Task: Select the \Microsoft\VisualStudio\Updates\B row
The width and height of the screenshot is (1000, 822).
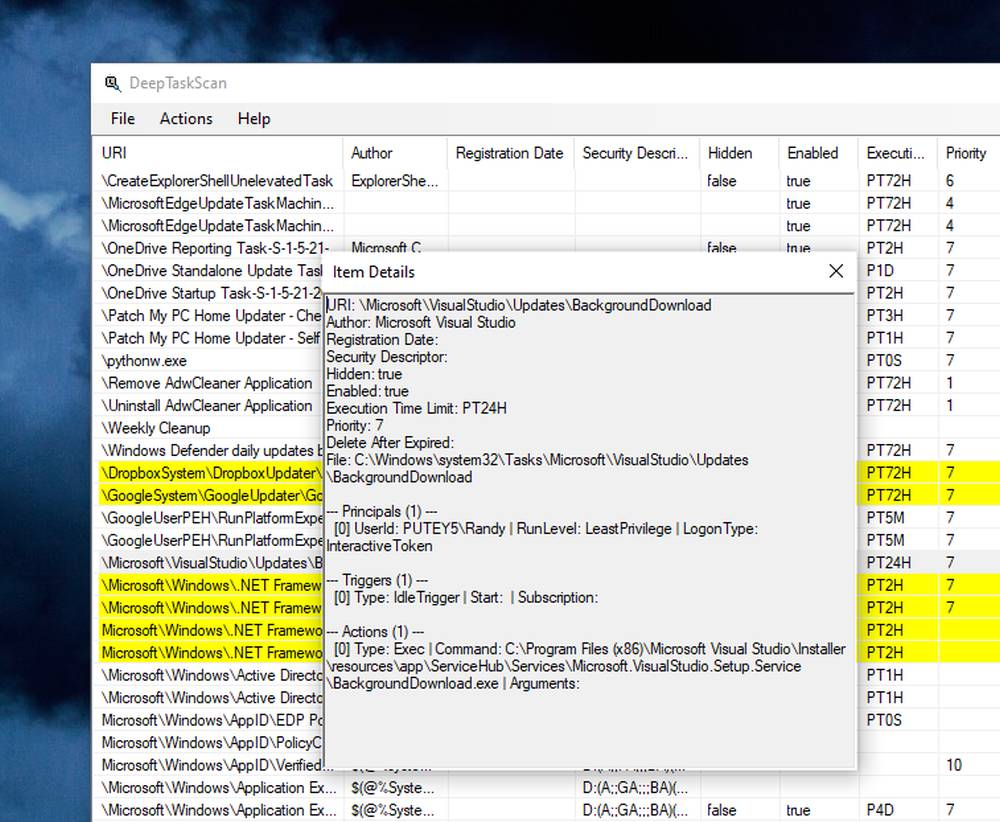Action: point(212,563)
